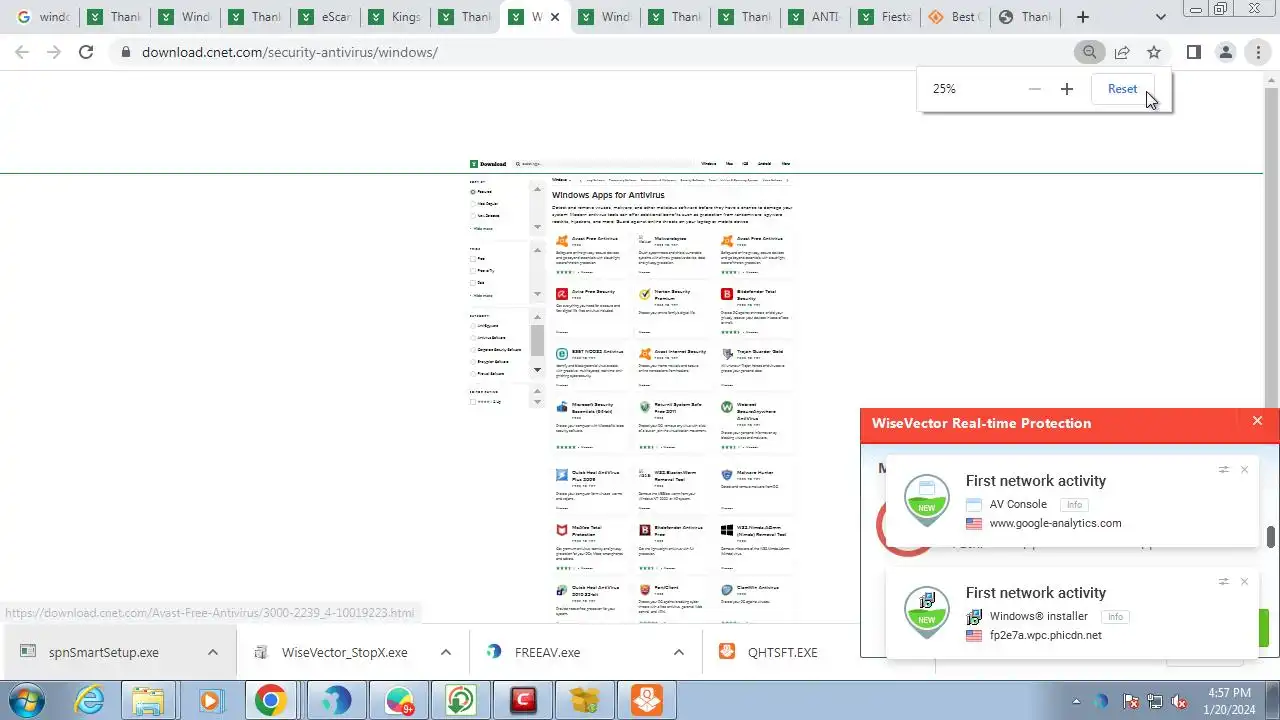Image resolution: width=1280 pixels, height=720 pixels.
Task: Open settings on the Windows installer notification
Action: point(1223,581)
